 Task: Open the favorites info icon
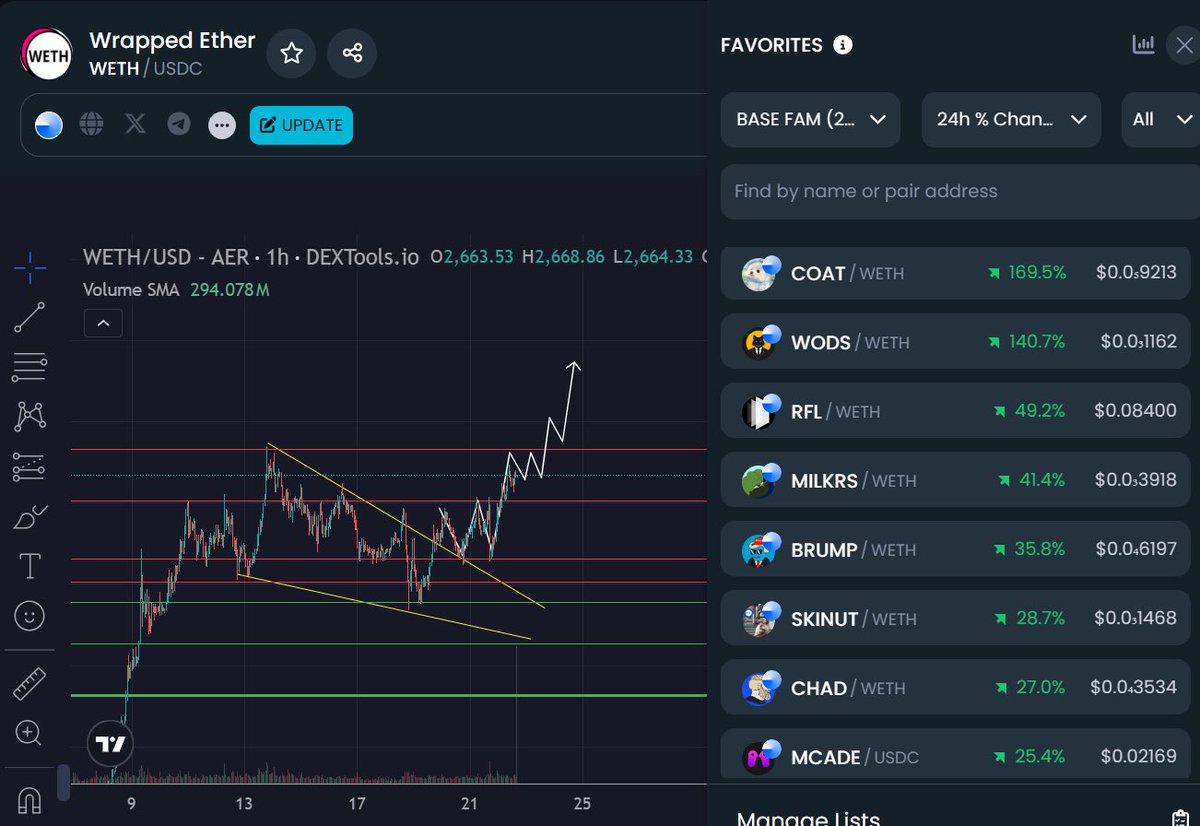[843, 45]
